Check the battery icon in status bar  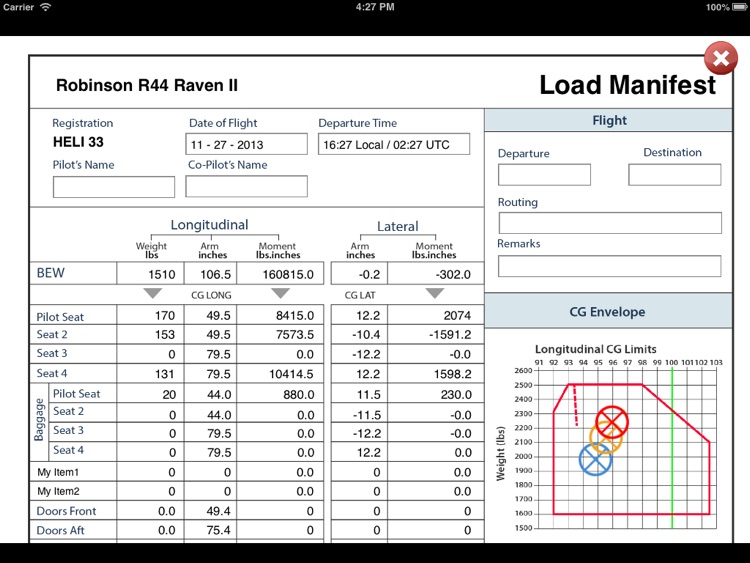click(740, 7)
